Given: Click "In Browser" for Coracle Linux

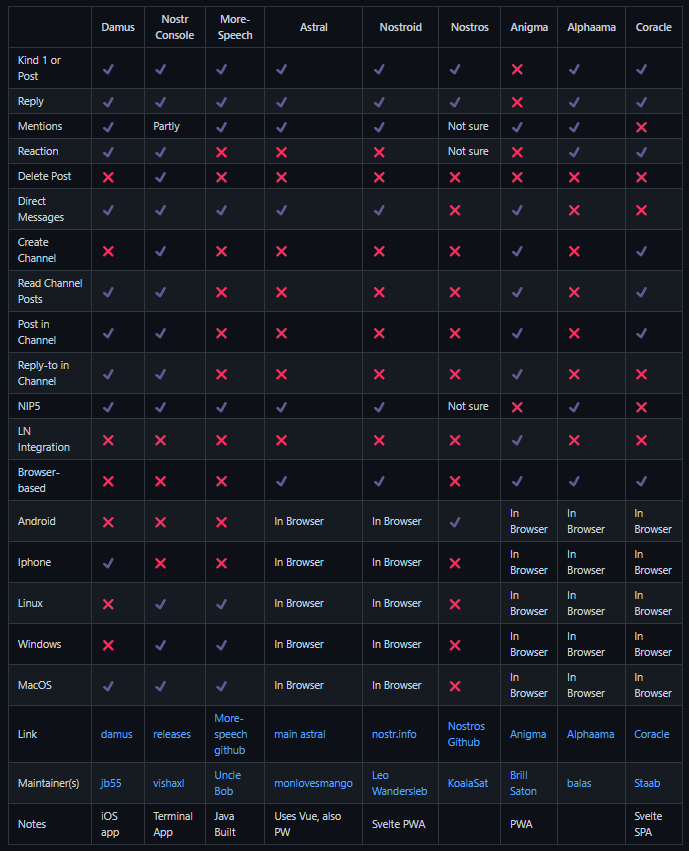Looking at the screenshot, I should click(653, 603).
